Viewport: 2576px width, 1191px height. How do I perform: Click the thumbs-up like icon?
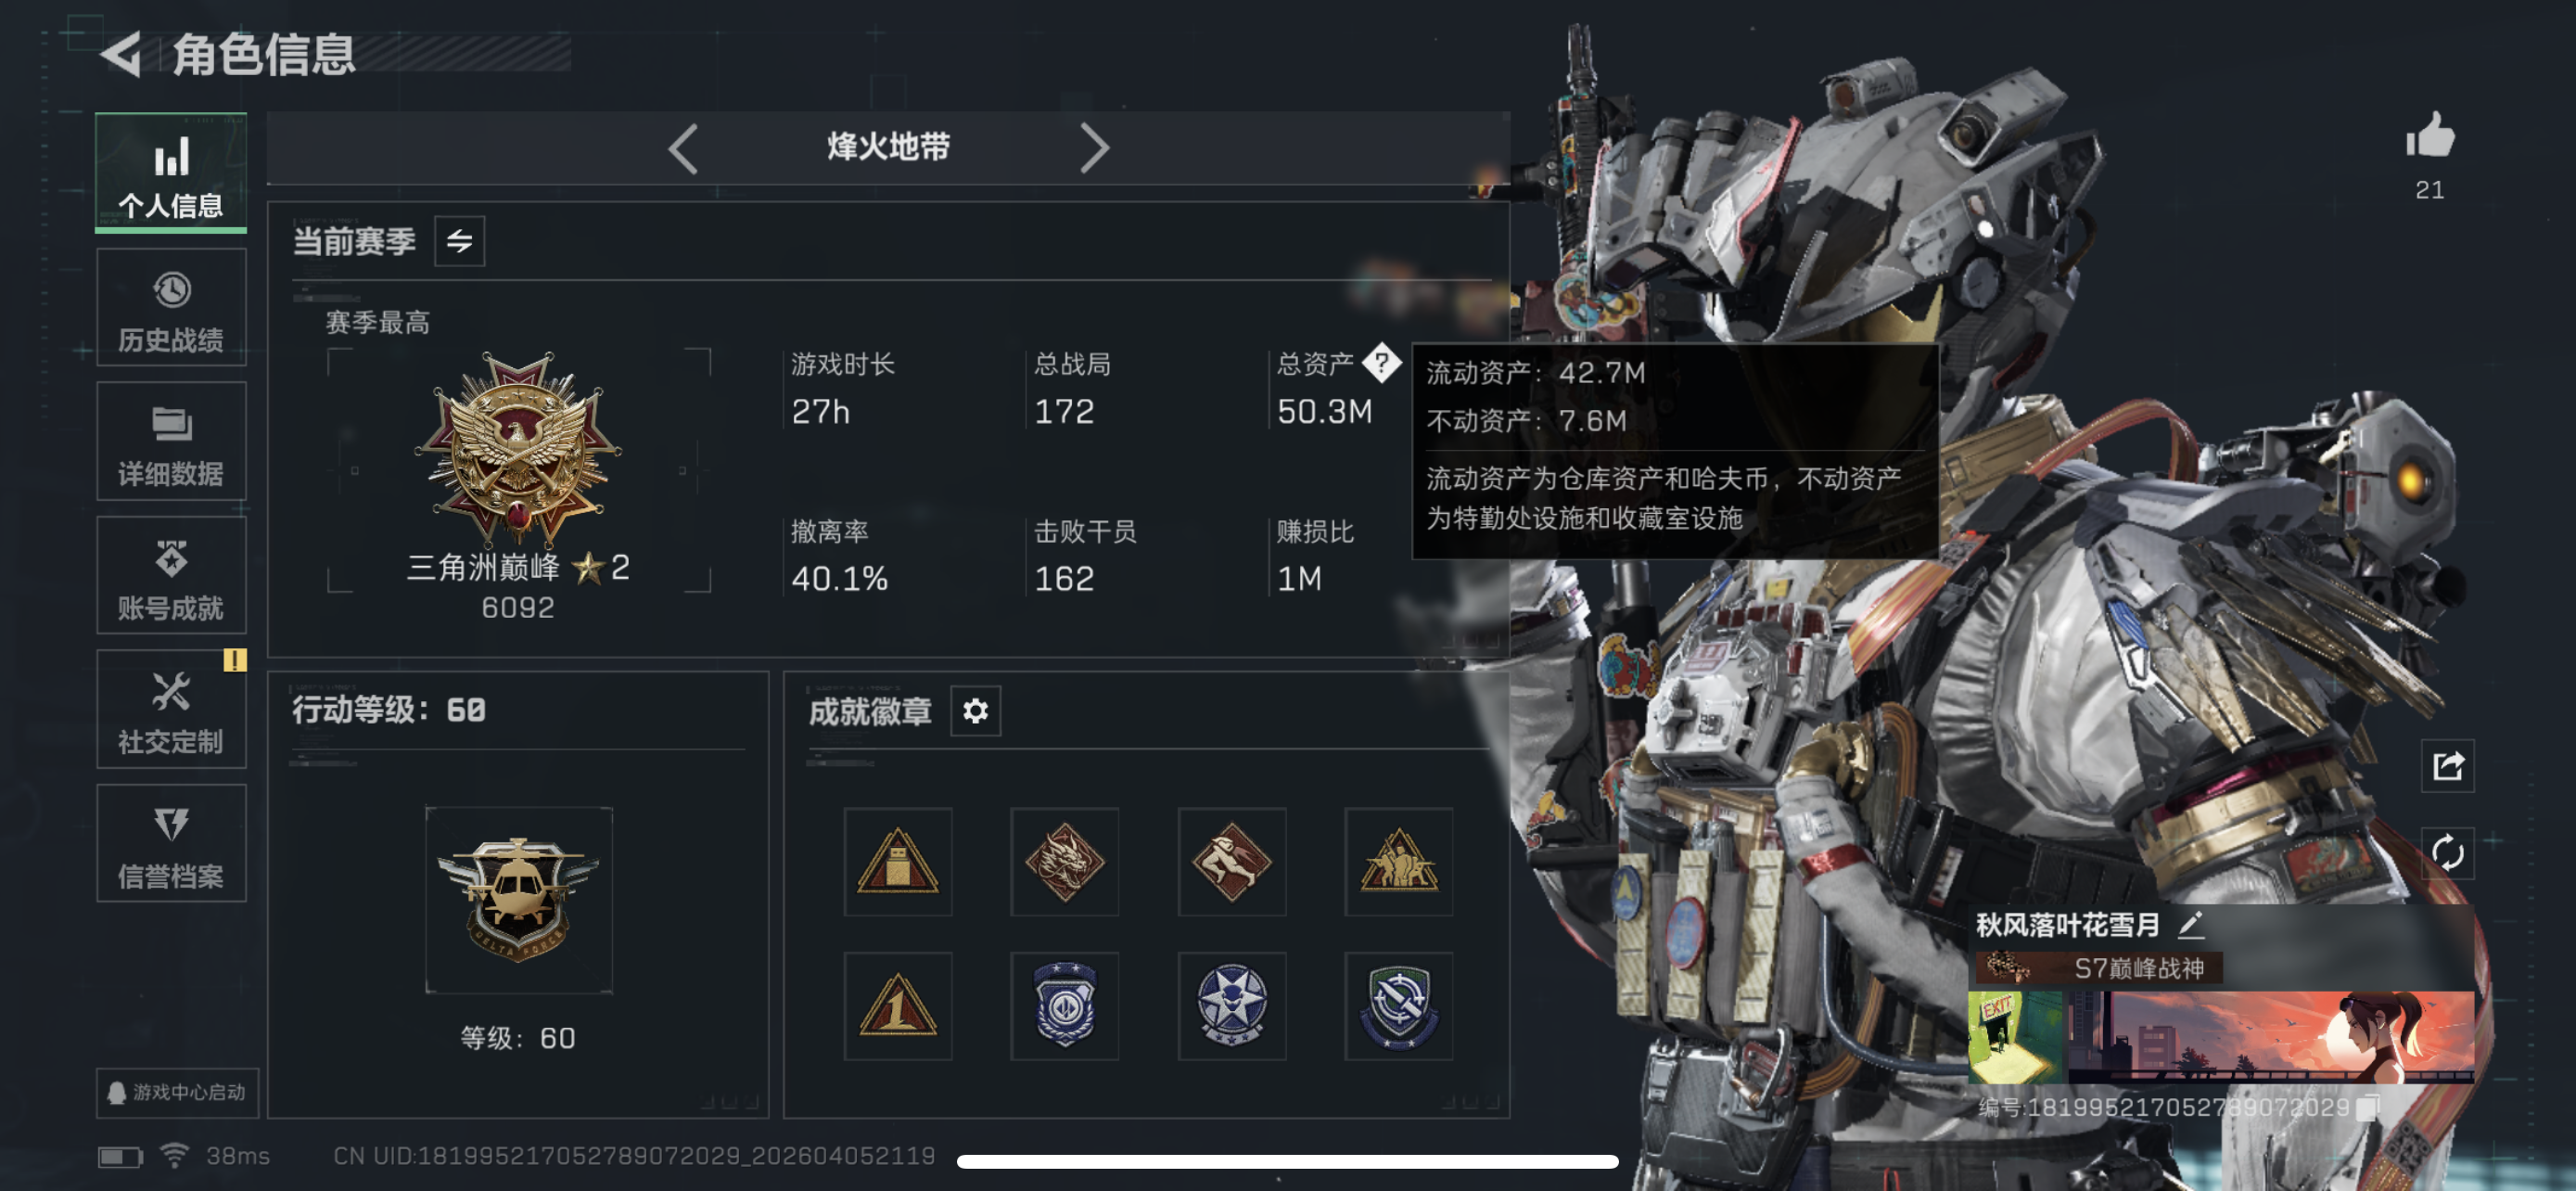click(x=2429, y=136)
